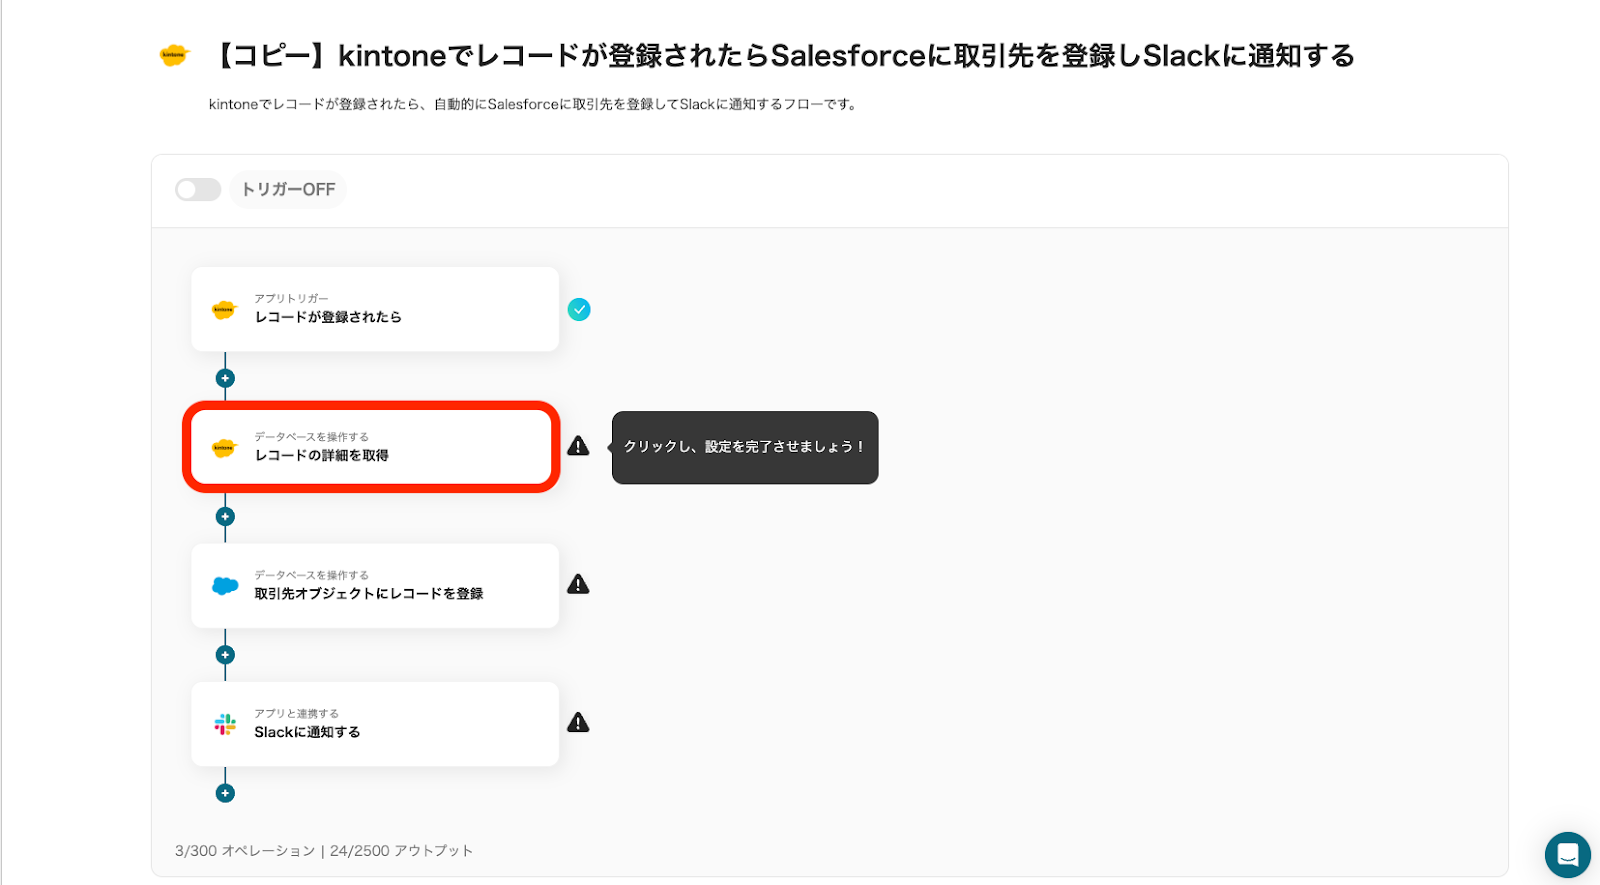Open the 取引先オブジェクトにレコードを登録 step
The width and height of the screenshot is (1600, 885).
click(375, 585)
